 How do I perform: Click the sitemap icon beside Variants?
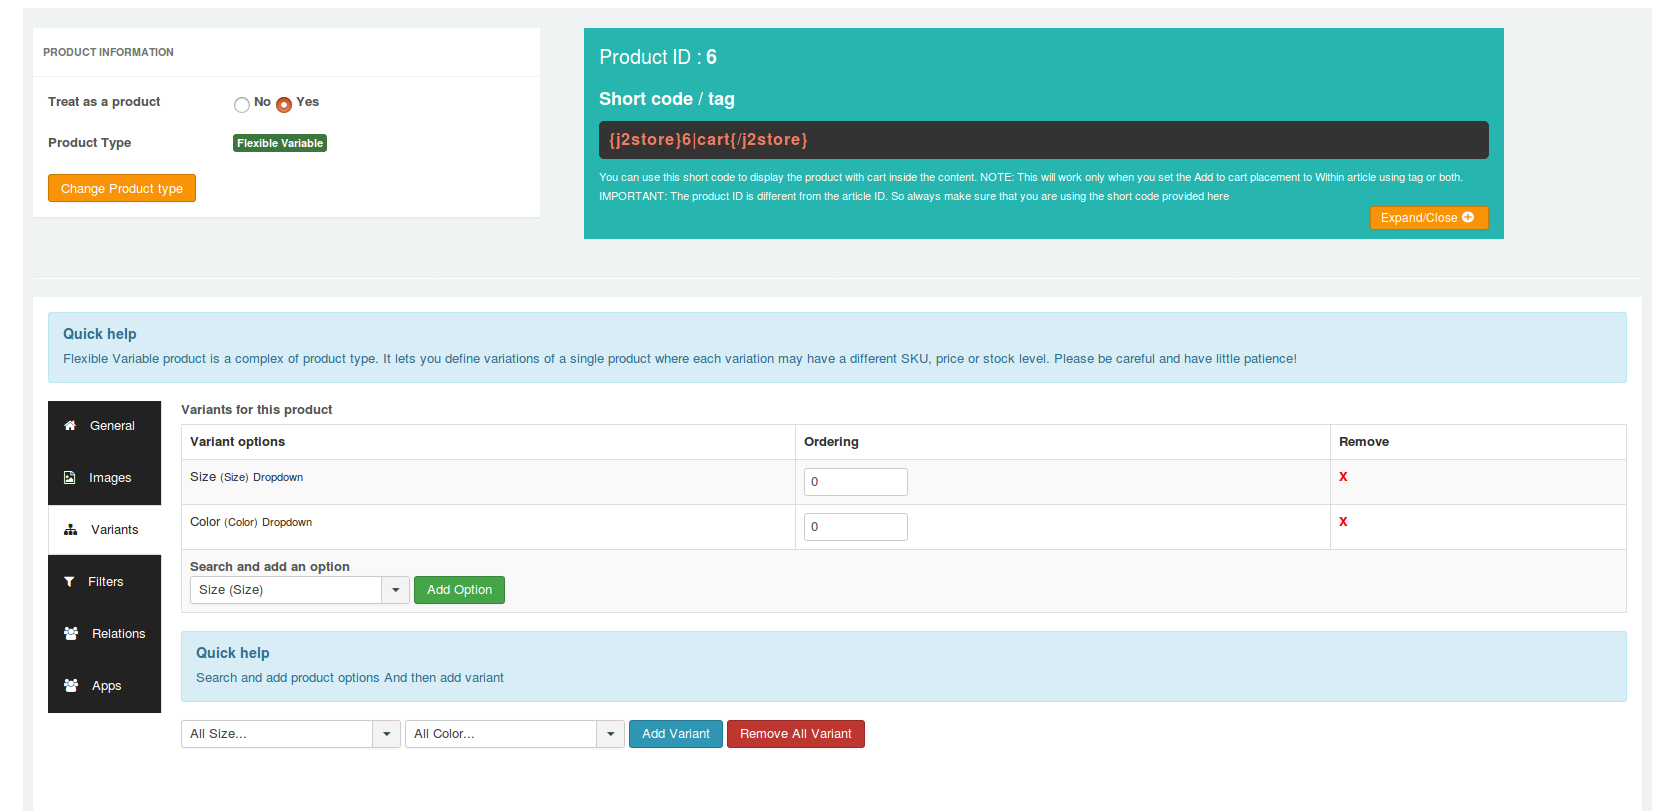(x=71, y=530)
